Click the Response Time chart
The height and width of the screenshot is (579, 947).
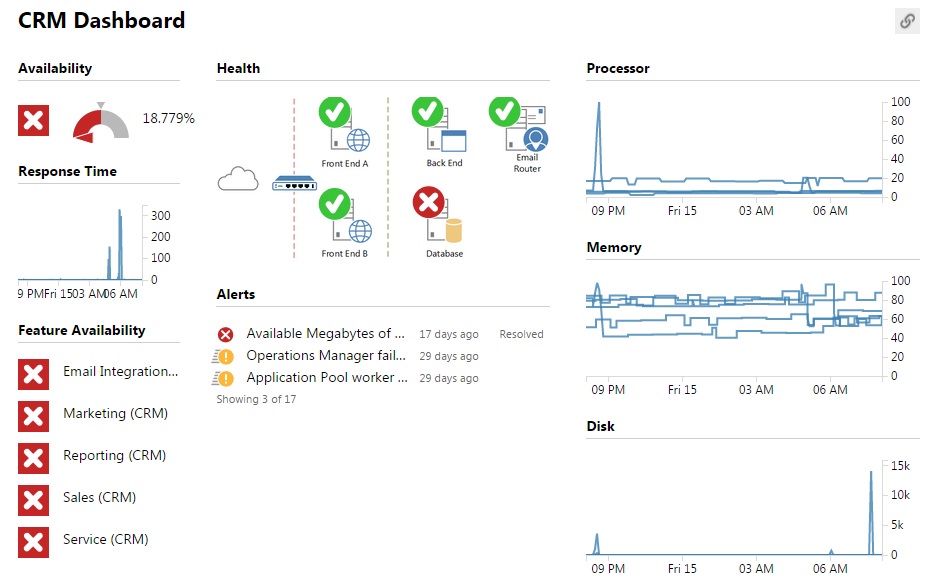tap(80, 245)
